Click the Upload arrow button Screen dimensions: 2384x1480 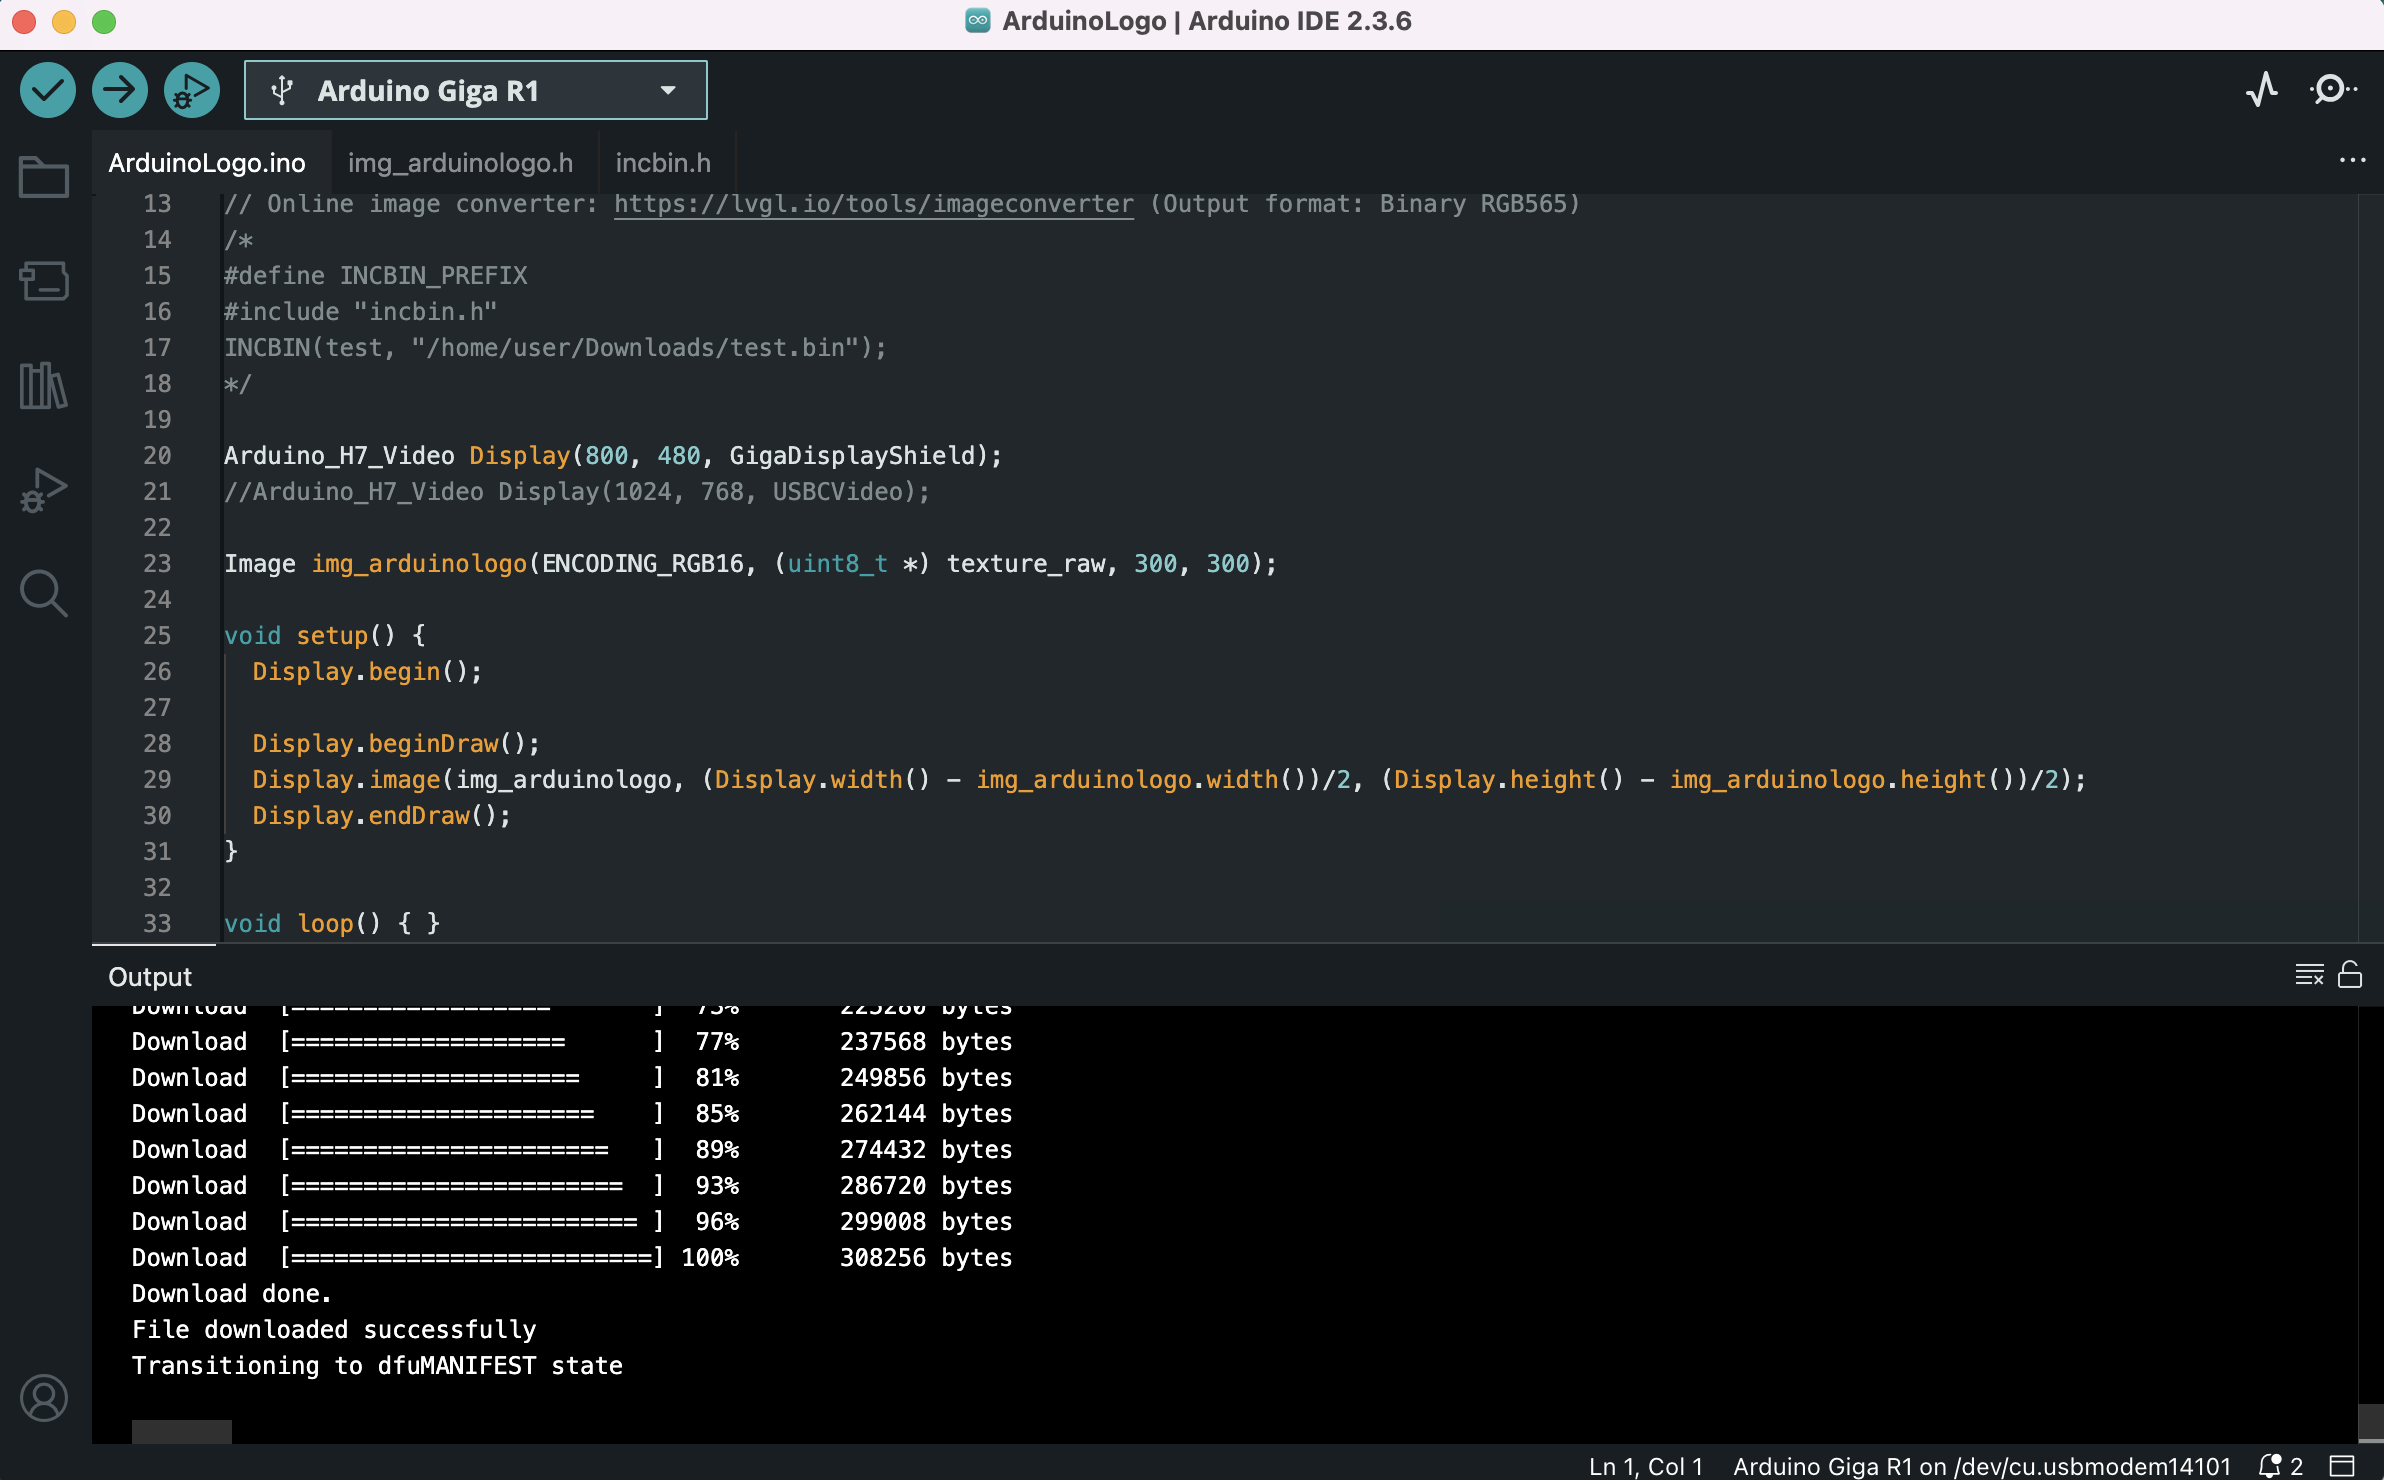point(119,90)
